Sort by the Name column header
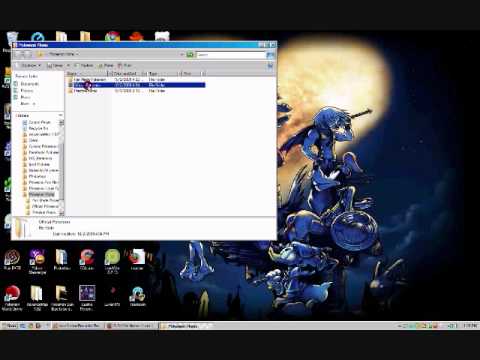The height and width of the screenshot is (360, 480). [x=87, y=73]
